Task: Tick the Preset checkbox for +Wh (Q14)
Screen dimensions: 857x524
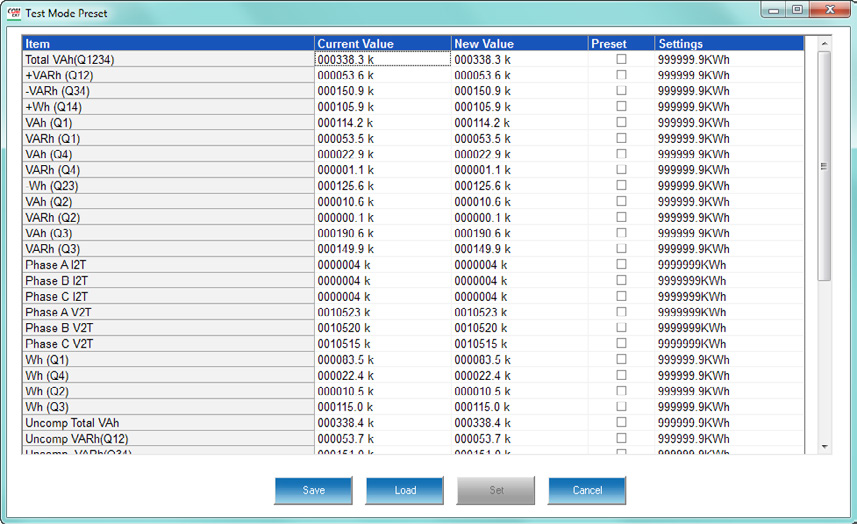Action: [621, 107]
